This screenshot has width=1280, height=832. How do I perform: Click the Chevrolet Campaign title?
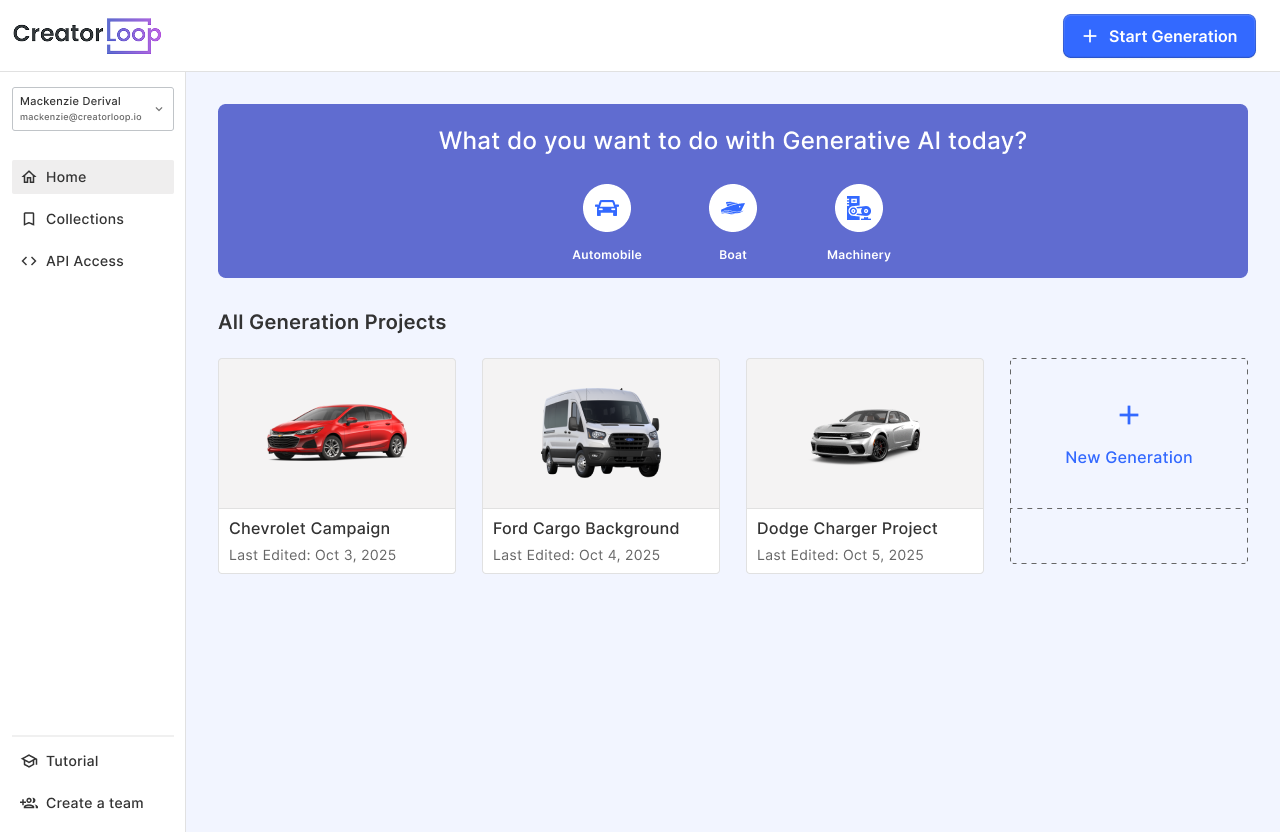coord(309,528)
